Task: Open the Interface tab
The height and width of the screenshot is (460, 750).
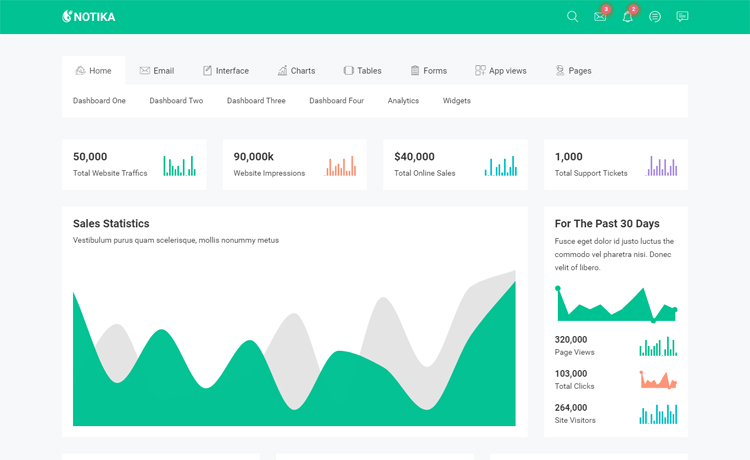Action: [x=225, y=71]
